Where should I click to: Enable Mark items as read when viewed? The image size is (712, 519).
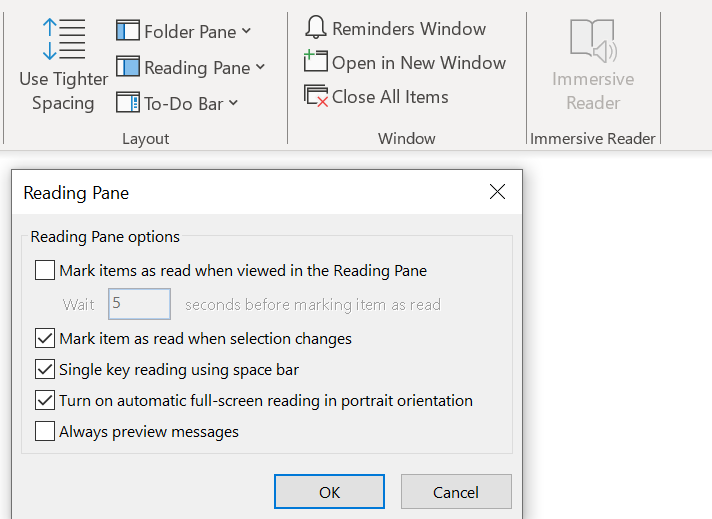(x=45, y=270)
